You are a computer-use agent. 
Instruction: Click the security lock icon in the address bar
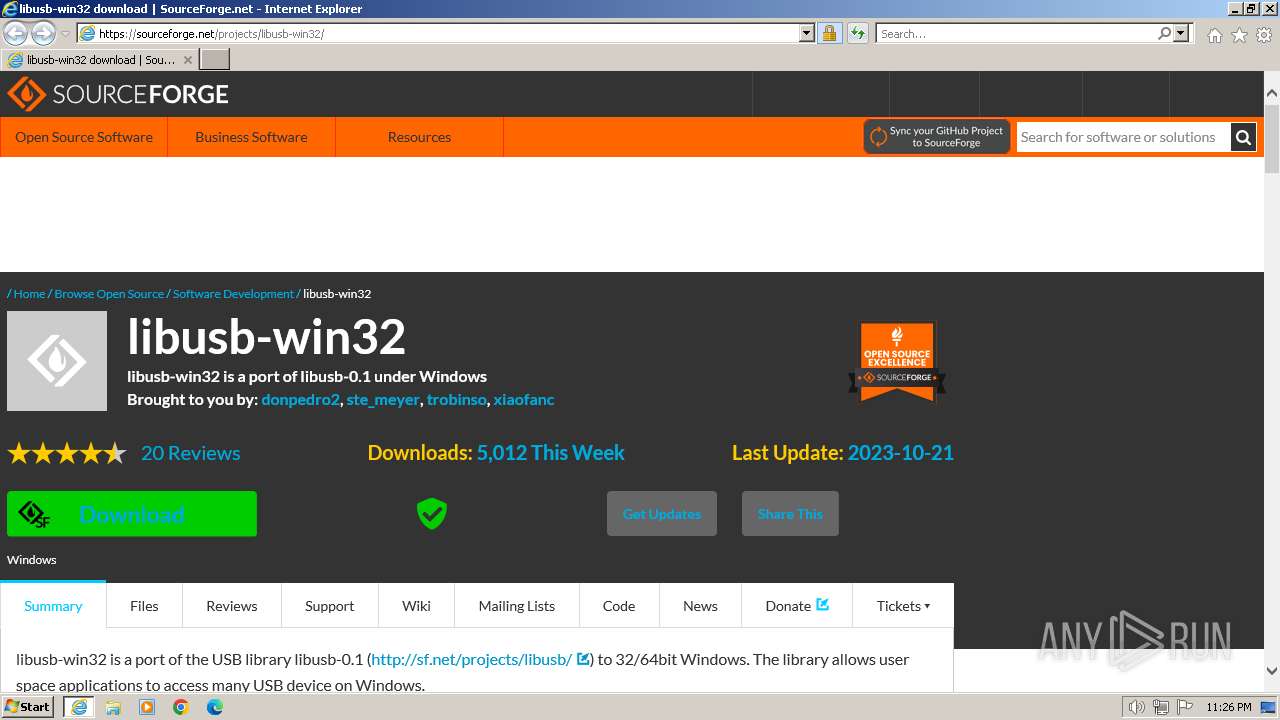tap(829, 33)
